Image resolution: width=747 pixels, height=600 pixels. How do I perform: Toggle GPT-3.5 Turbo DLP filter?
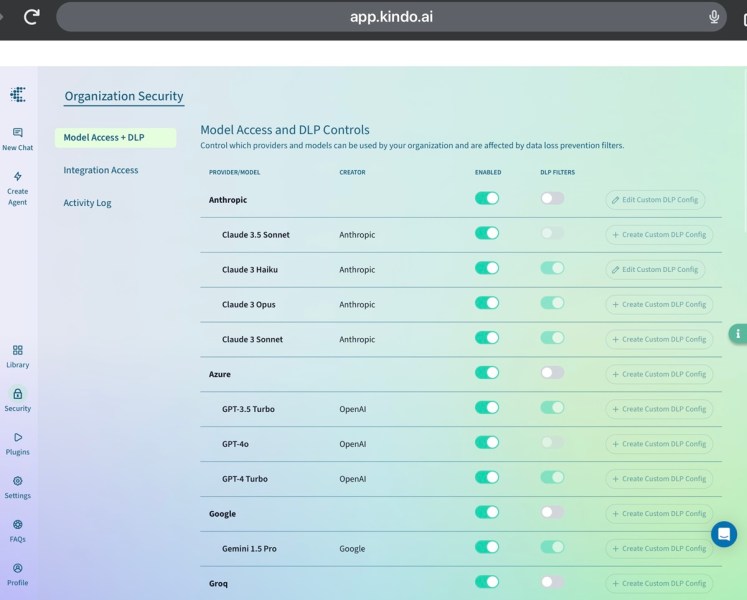[x=552, y=407]
